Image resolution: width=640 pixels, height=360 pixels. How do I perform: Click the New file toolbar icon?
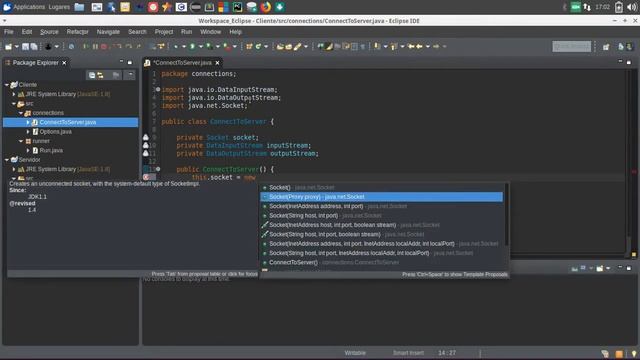click(x=8, y=47)
